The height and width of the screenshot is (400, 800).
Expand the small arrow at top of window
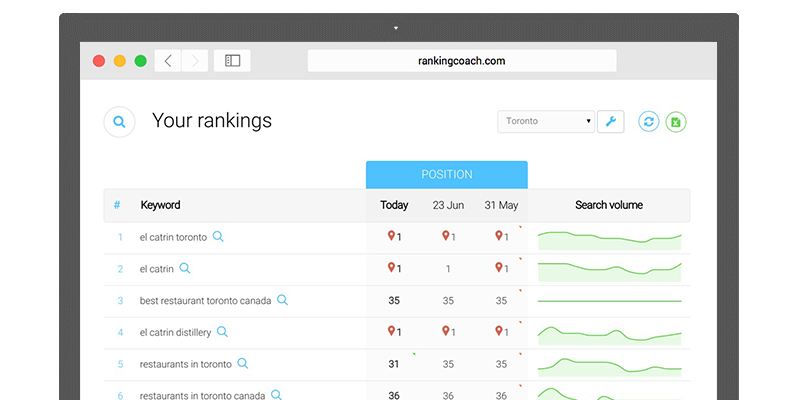pyautogui.click(x=396, y=27)
